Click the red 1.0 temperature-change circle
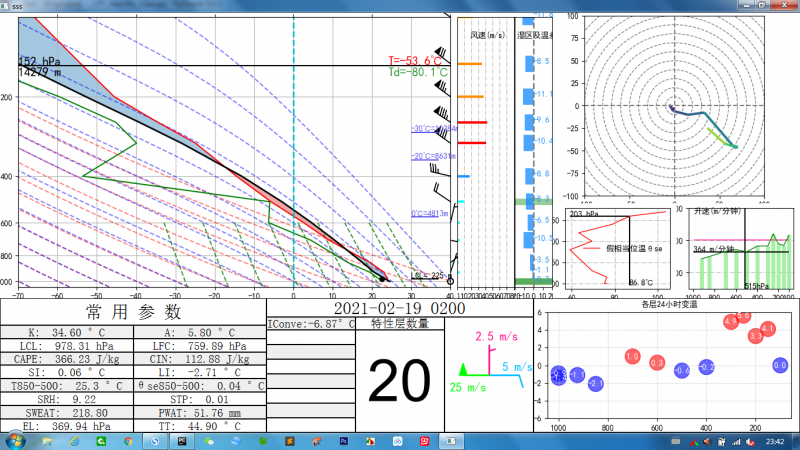Screen dimensions: 800x450 tap(632, 356)
